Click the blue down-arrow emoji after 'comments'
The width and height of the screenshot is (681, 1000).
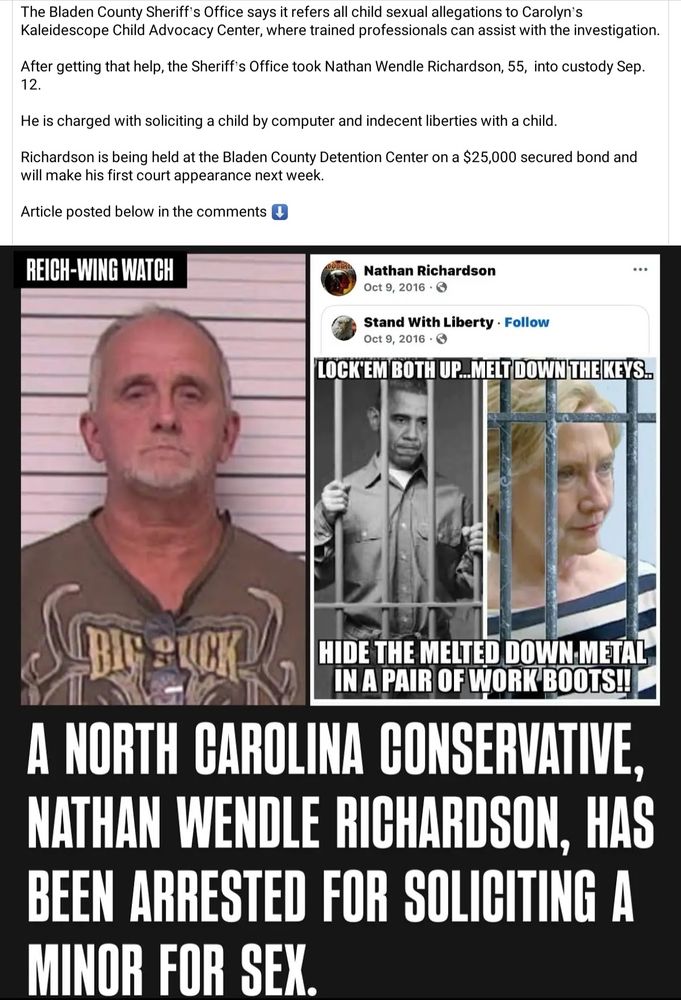pyautogui.click(x=280, y=212)
